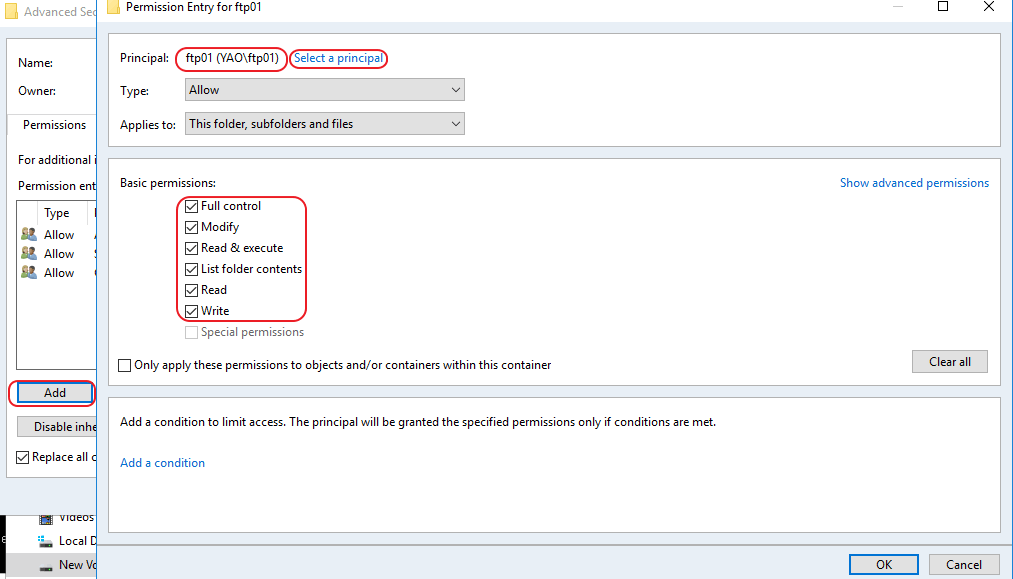Click the 'Add a condition' link
The height and width of the screenshot is (579, 1013).
tap(162, 463)
